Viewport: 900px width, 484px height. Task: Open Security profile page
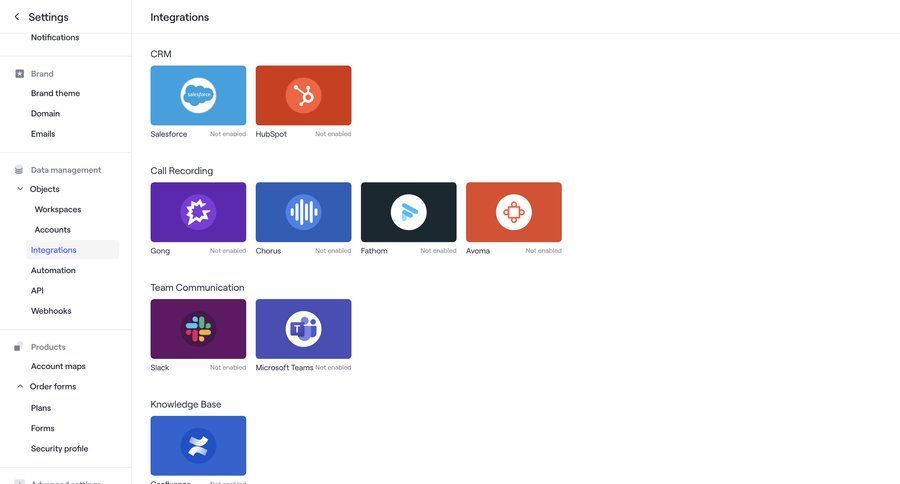pos(60,449)
